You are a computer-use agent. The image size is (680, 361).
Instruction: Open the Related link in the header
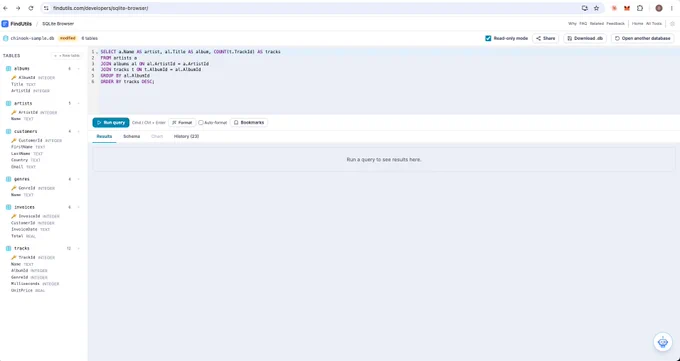tap(597, 24)
